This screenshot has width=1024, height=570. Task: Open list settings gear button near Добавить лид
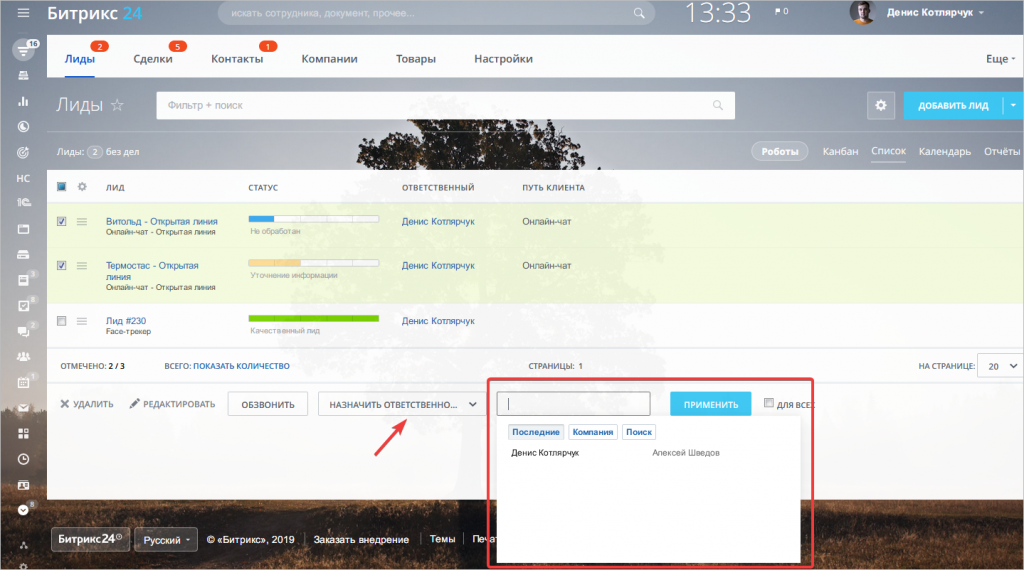880,105
